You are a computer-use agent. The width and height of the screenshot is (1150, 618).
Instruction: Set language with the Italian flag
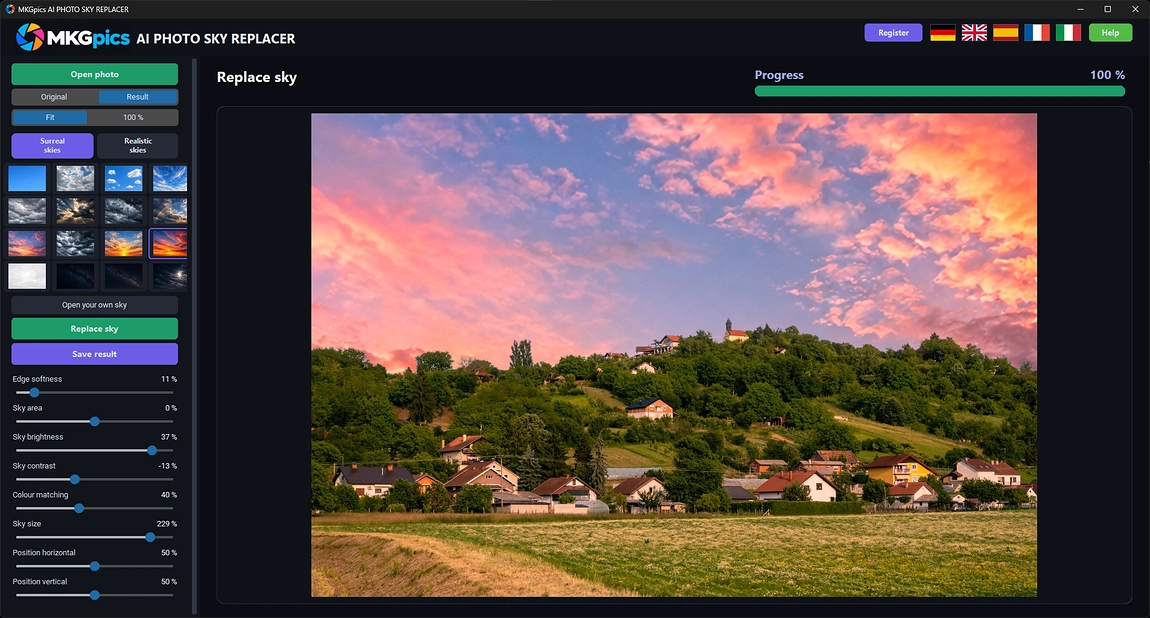click(x=1069, y=32)
